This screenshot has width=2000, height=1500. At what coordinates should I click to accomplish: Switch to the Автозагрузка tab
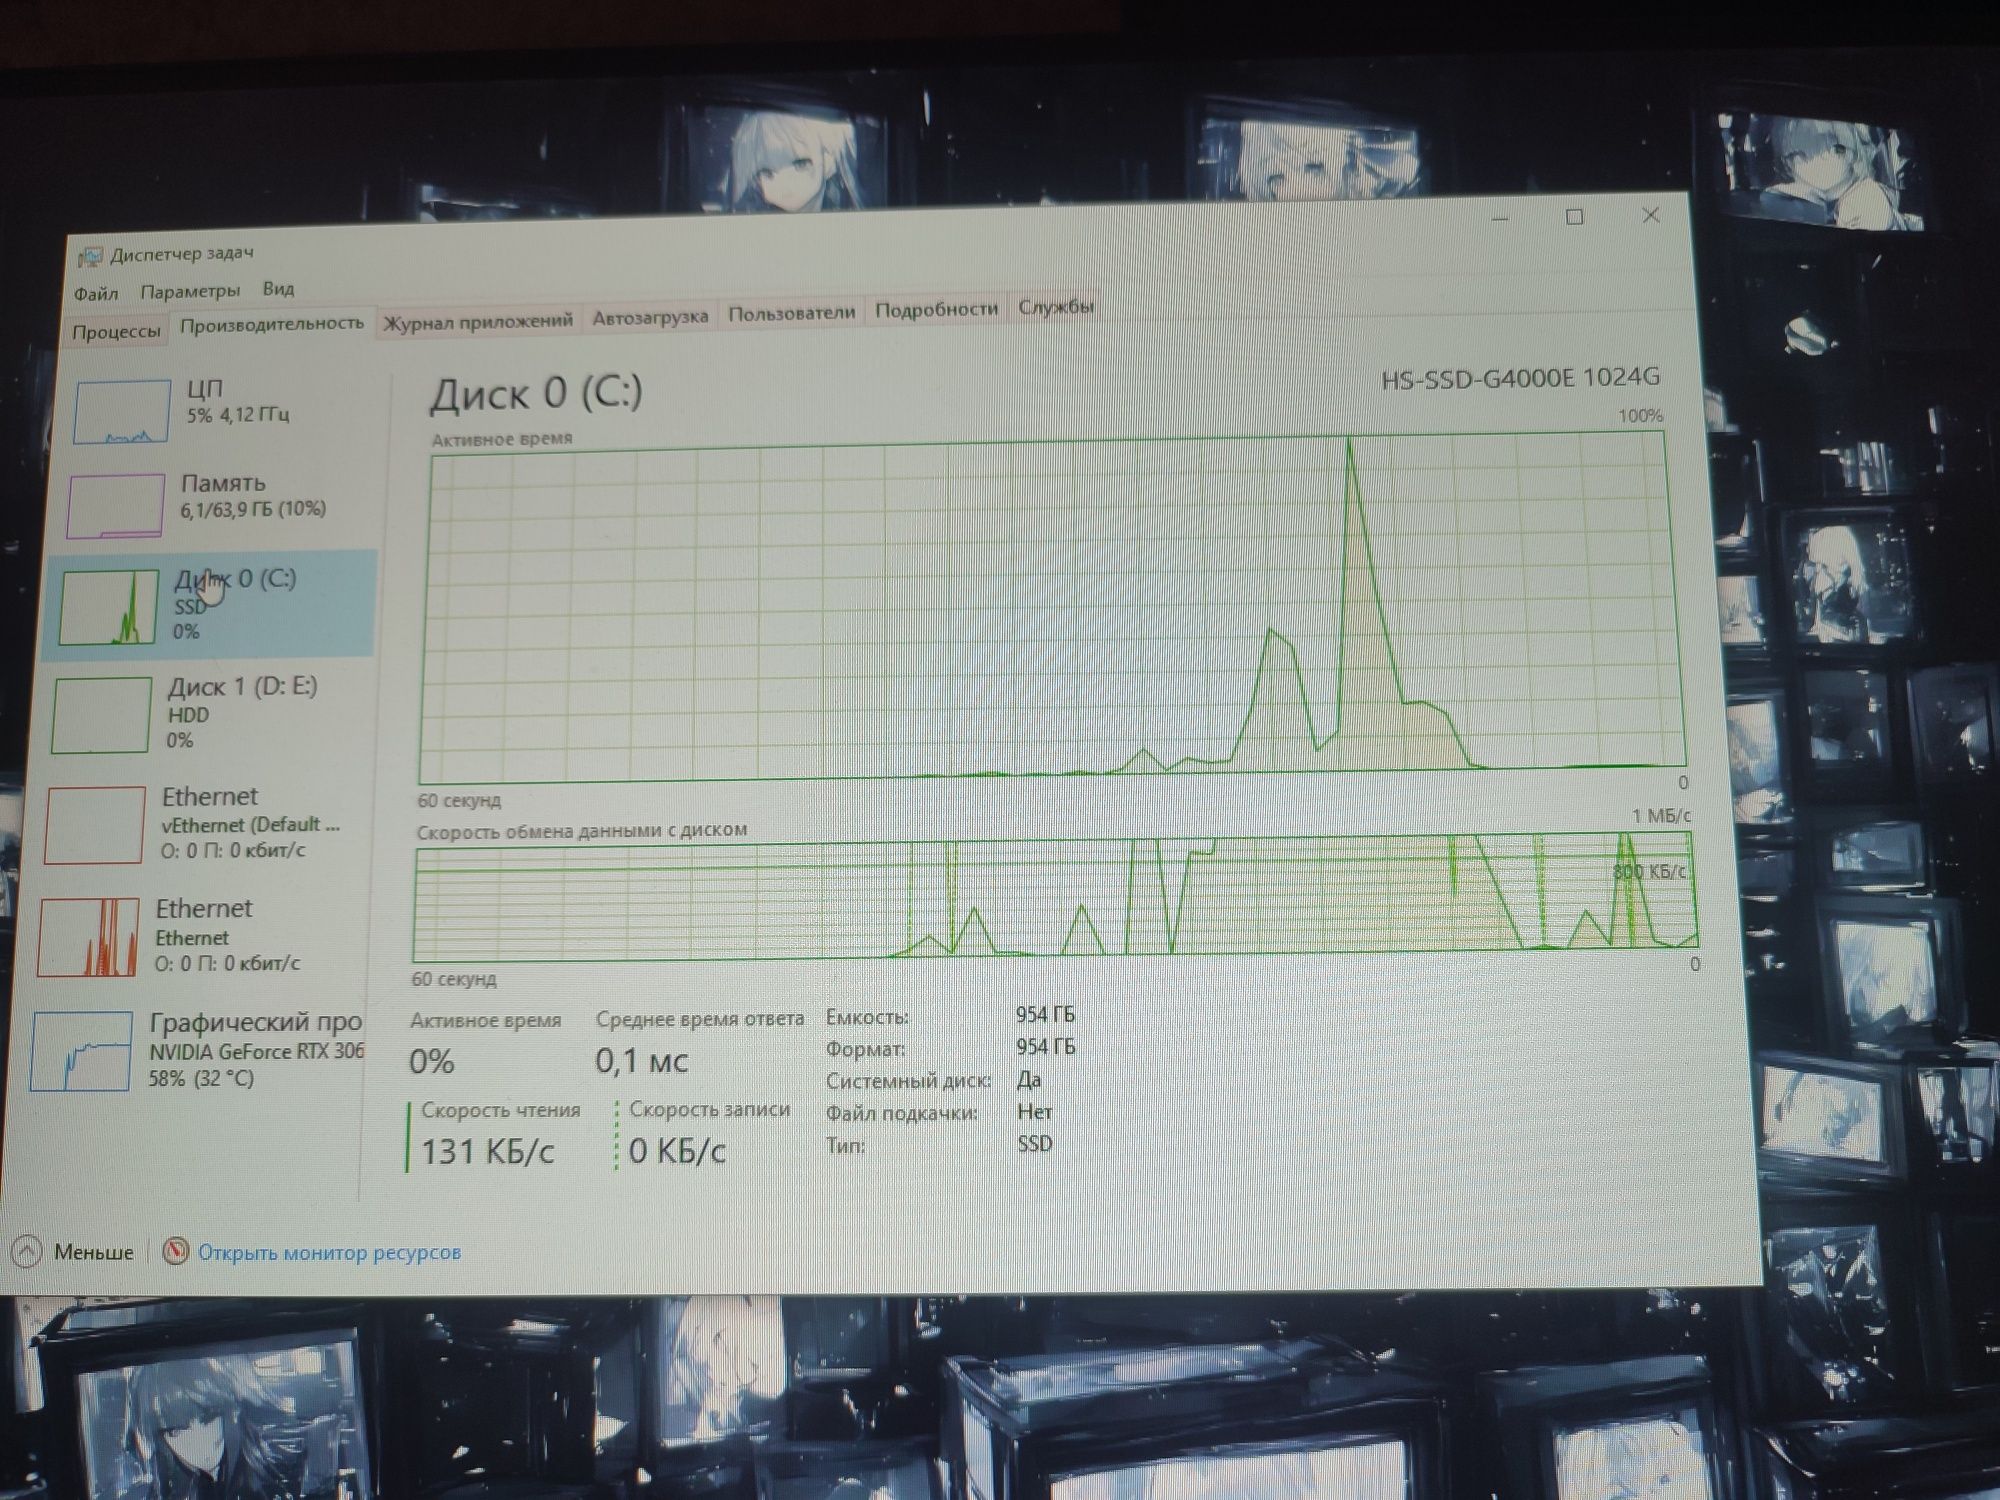point(650,317)
